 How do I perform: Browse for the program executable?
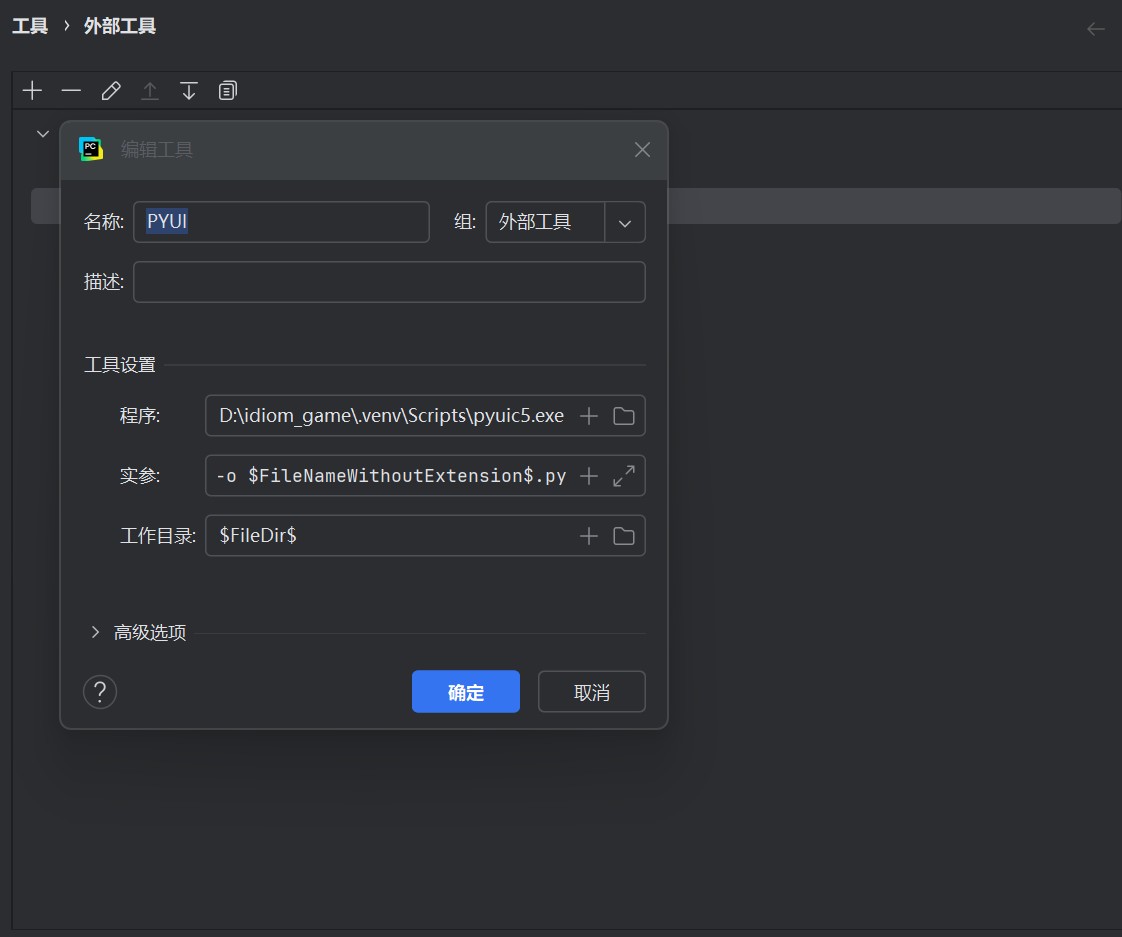(623, 415)
